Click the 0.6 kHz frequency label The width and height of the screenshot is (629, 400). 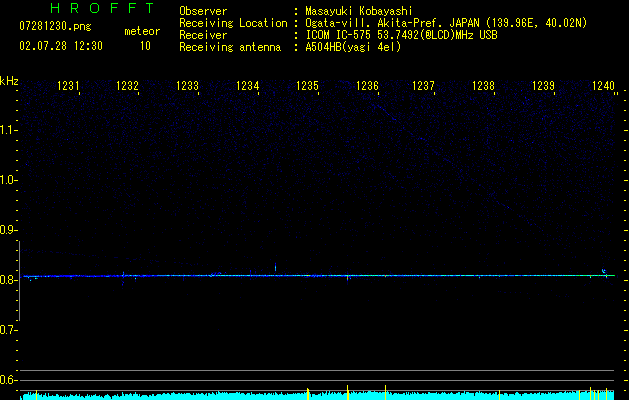(x=9, y=380)
